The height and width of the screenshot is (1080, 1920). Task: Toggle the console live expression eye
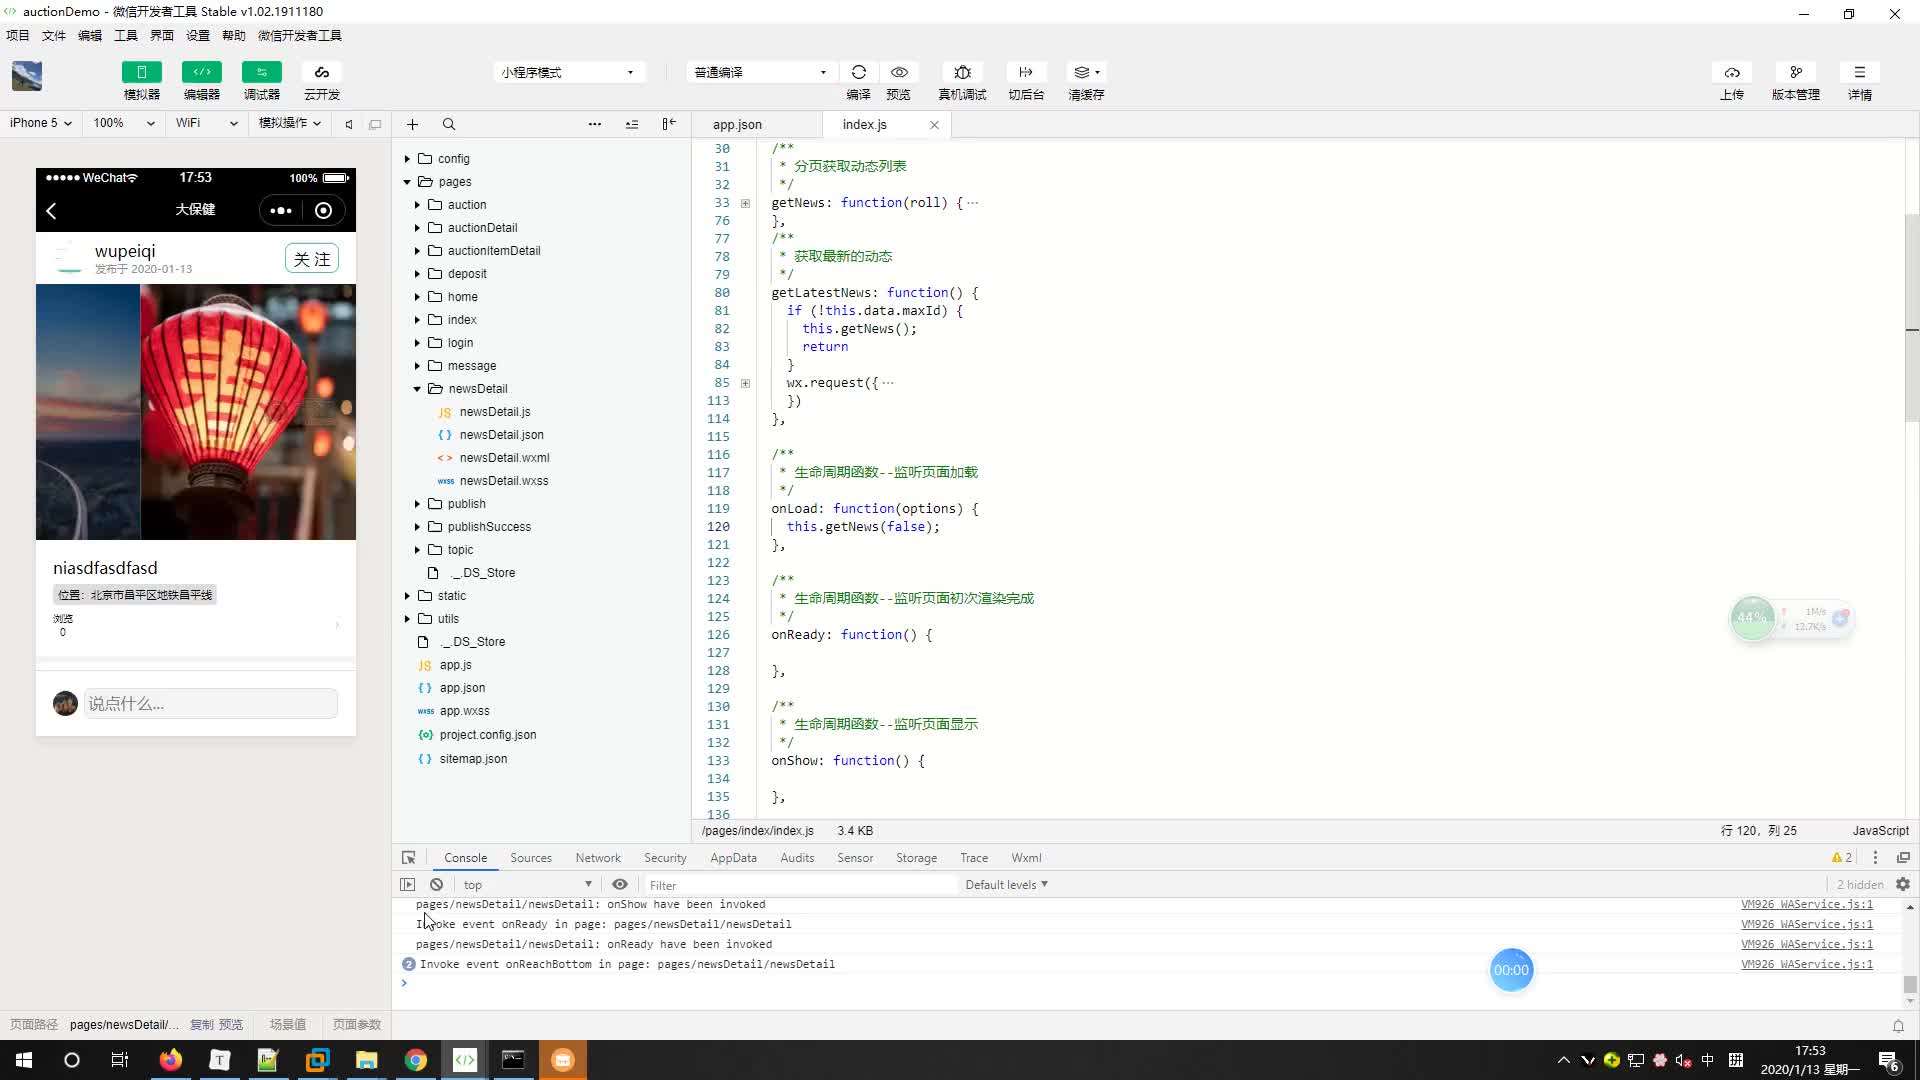[620, 885]
